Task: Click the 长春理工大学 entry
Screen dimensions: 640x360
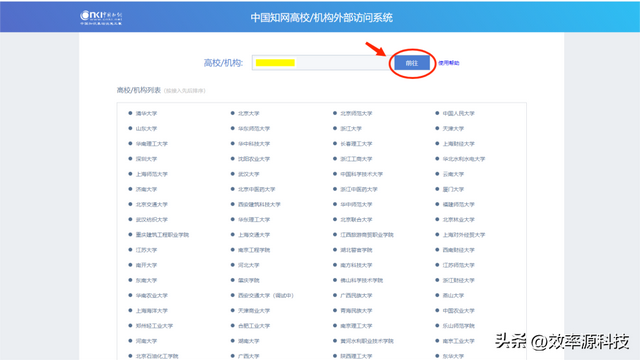Action: pos(356,144)
